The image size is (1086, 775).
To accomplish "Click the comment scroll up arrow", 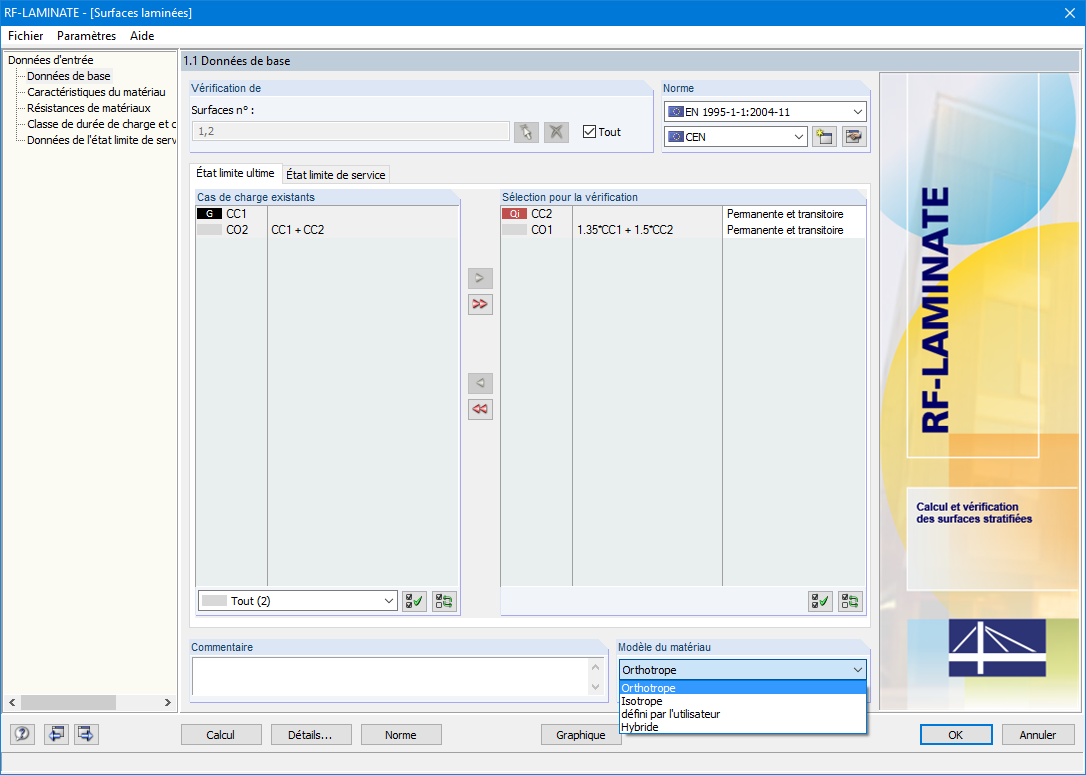I will point(596,667).
